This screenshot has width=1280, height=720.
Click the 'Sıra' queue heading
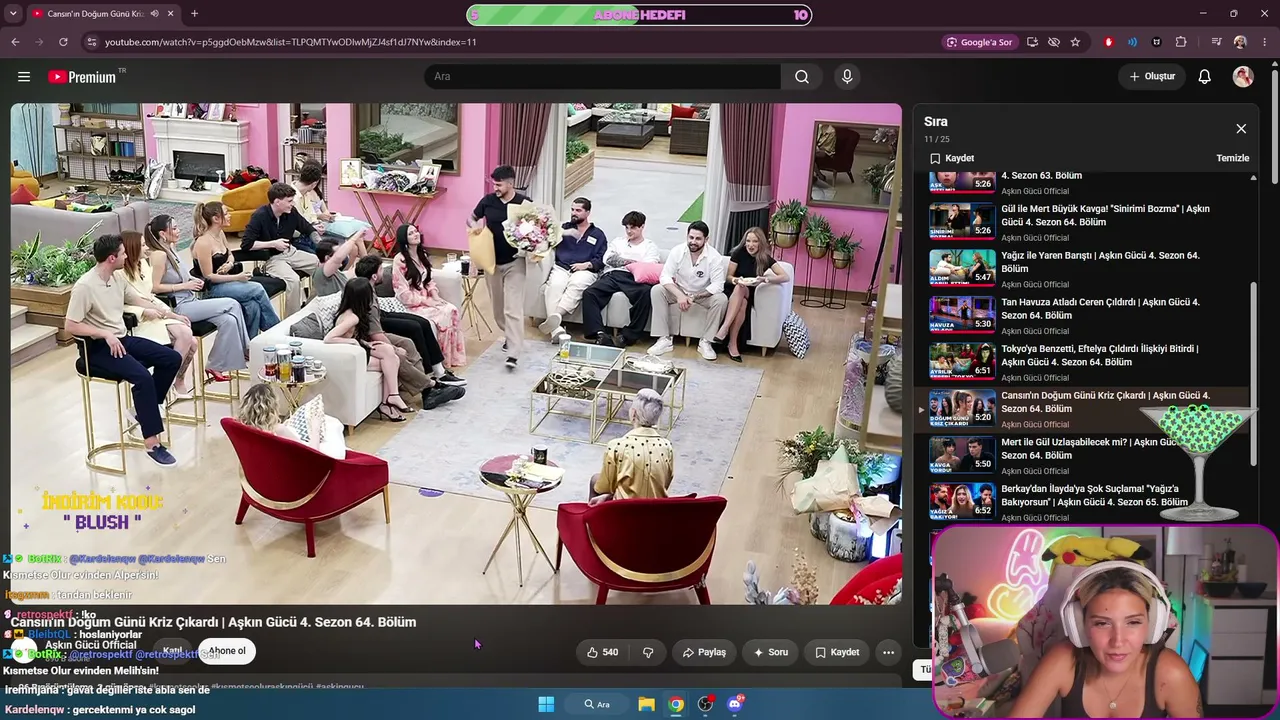936,122
